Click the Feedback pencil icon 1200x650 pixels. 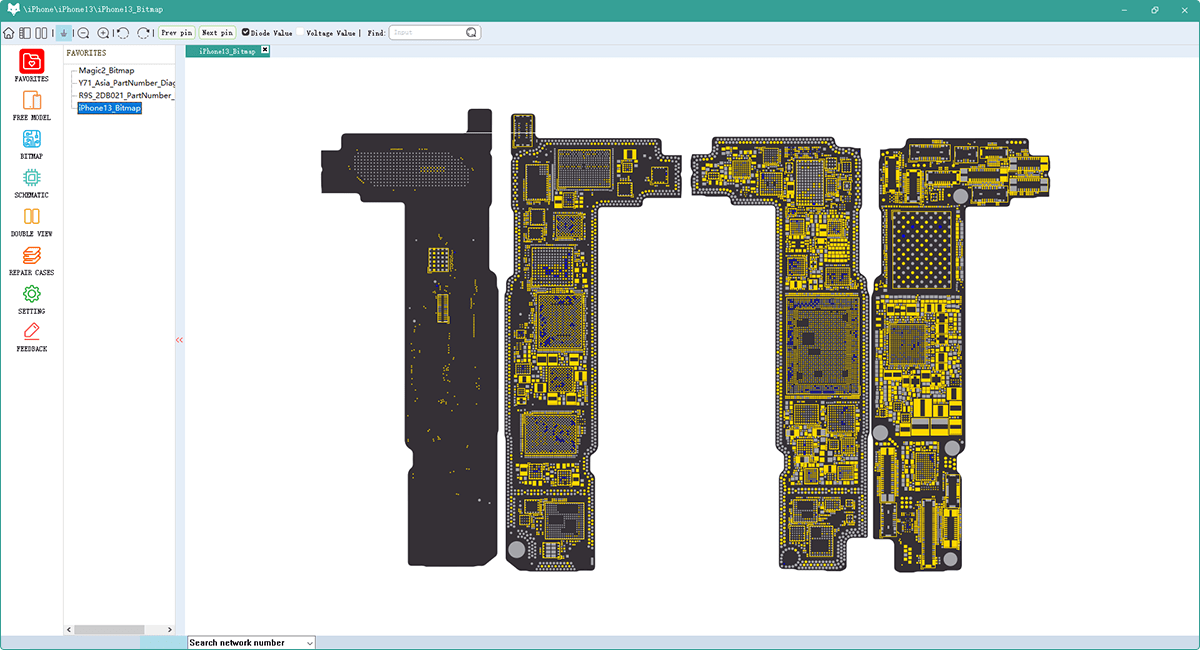click(31, 332)
